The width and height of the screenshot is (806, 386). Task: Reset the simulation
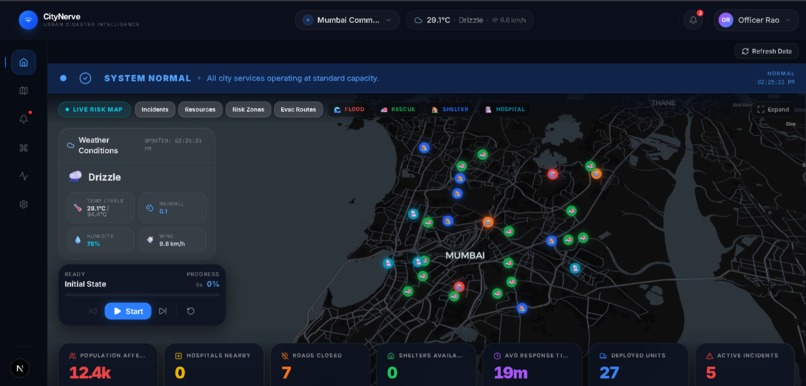pyautogui.click(x=191, y=311)
